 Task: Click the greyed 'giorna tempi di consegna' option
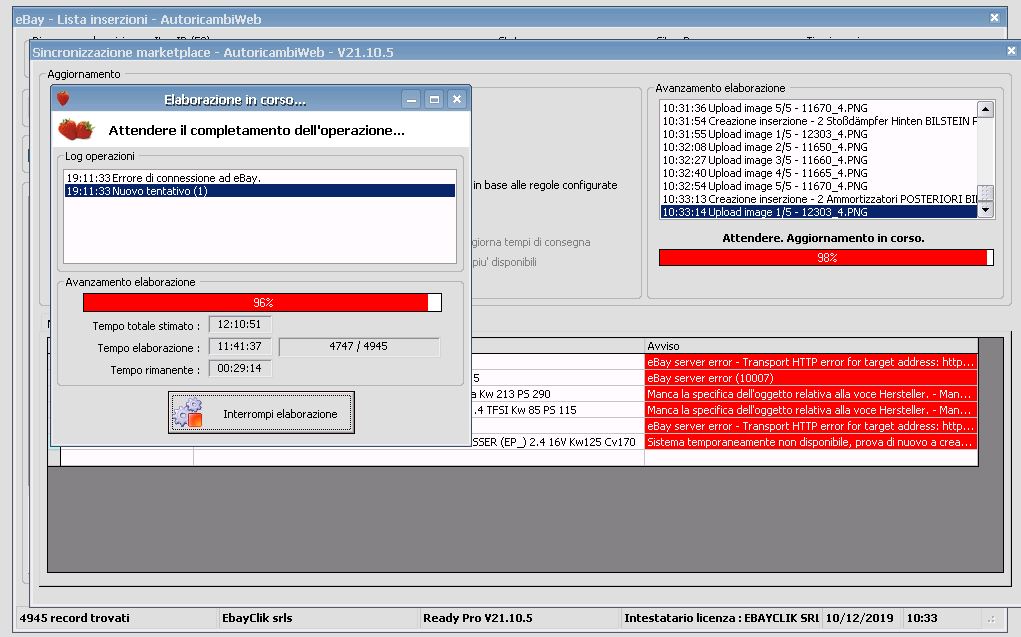coord(531,242)
